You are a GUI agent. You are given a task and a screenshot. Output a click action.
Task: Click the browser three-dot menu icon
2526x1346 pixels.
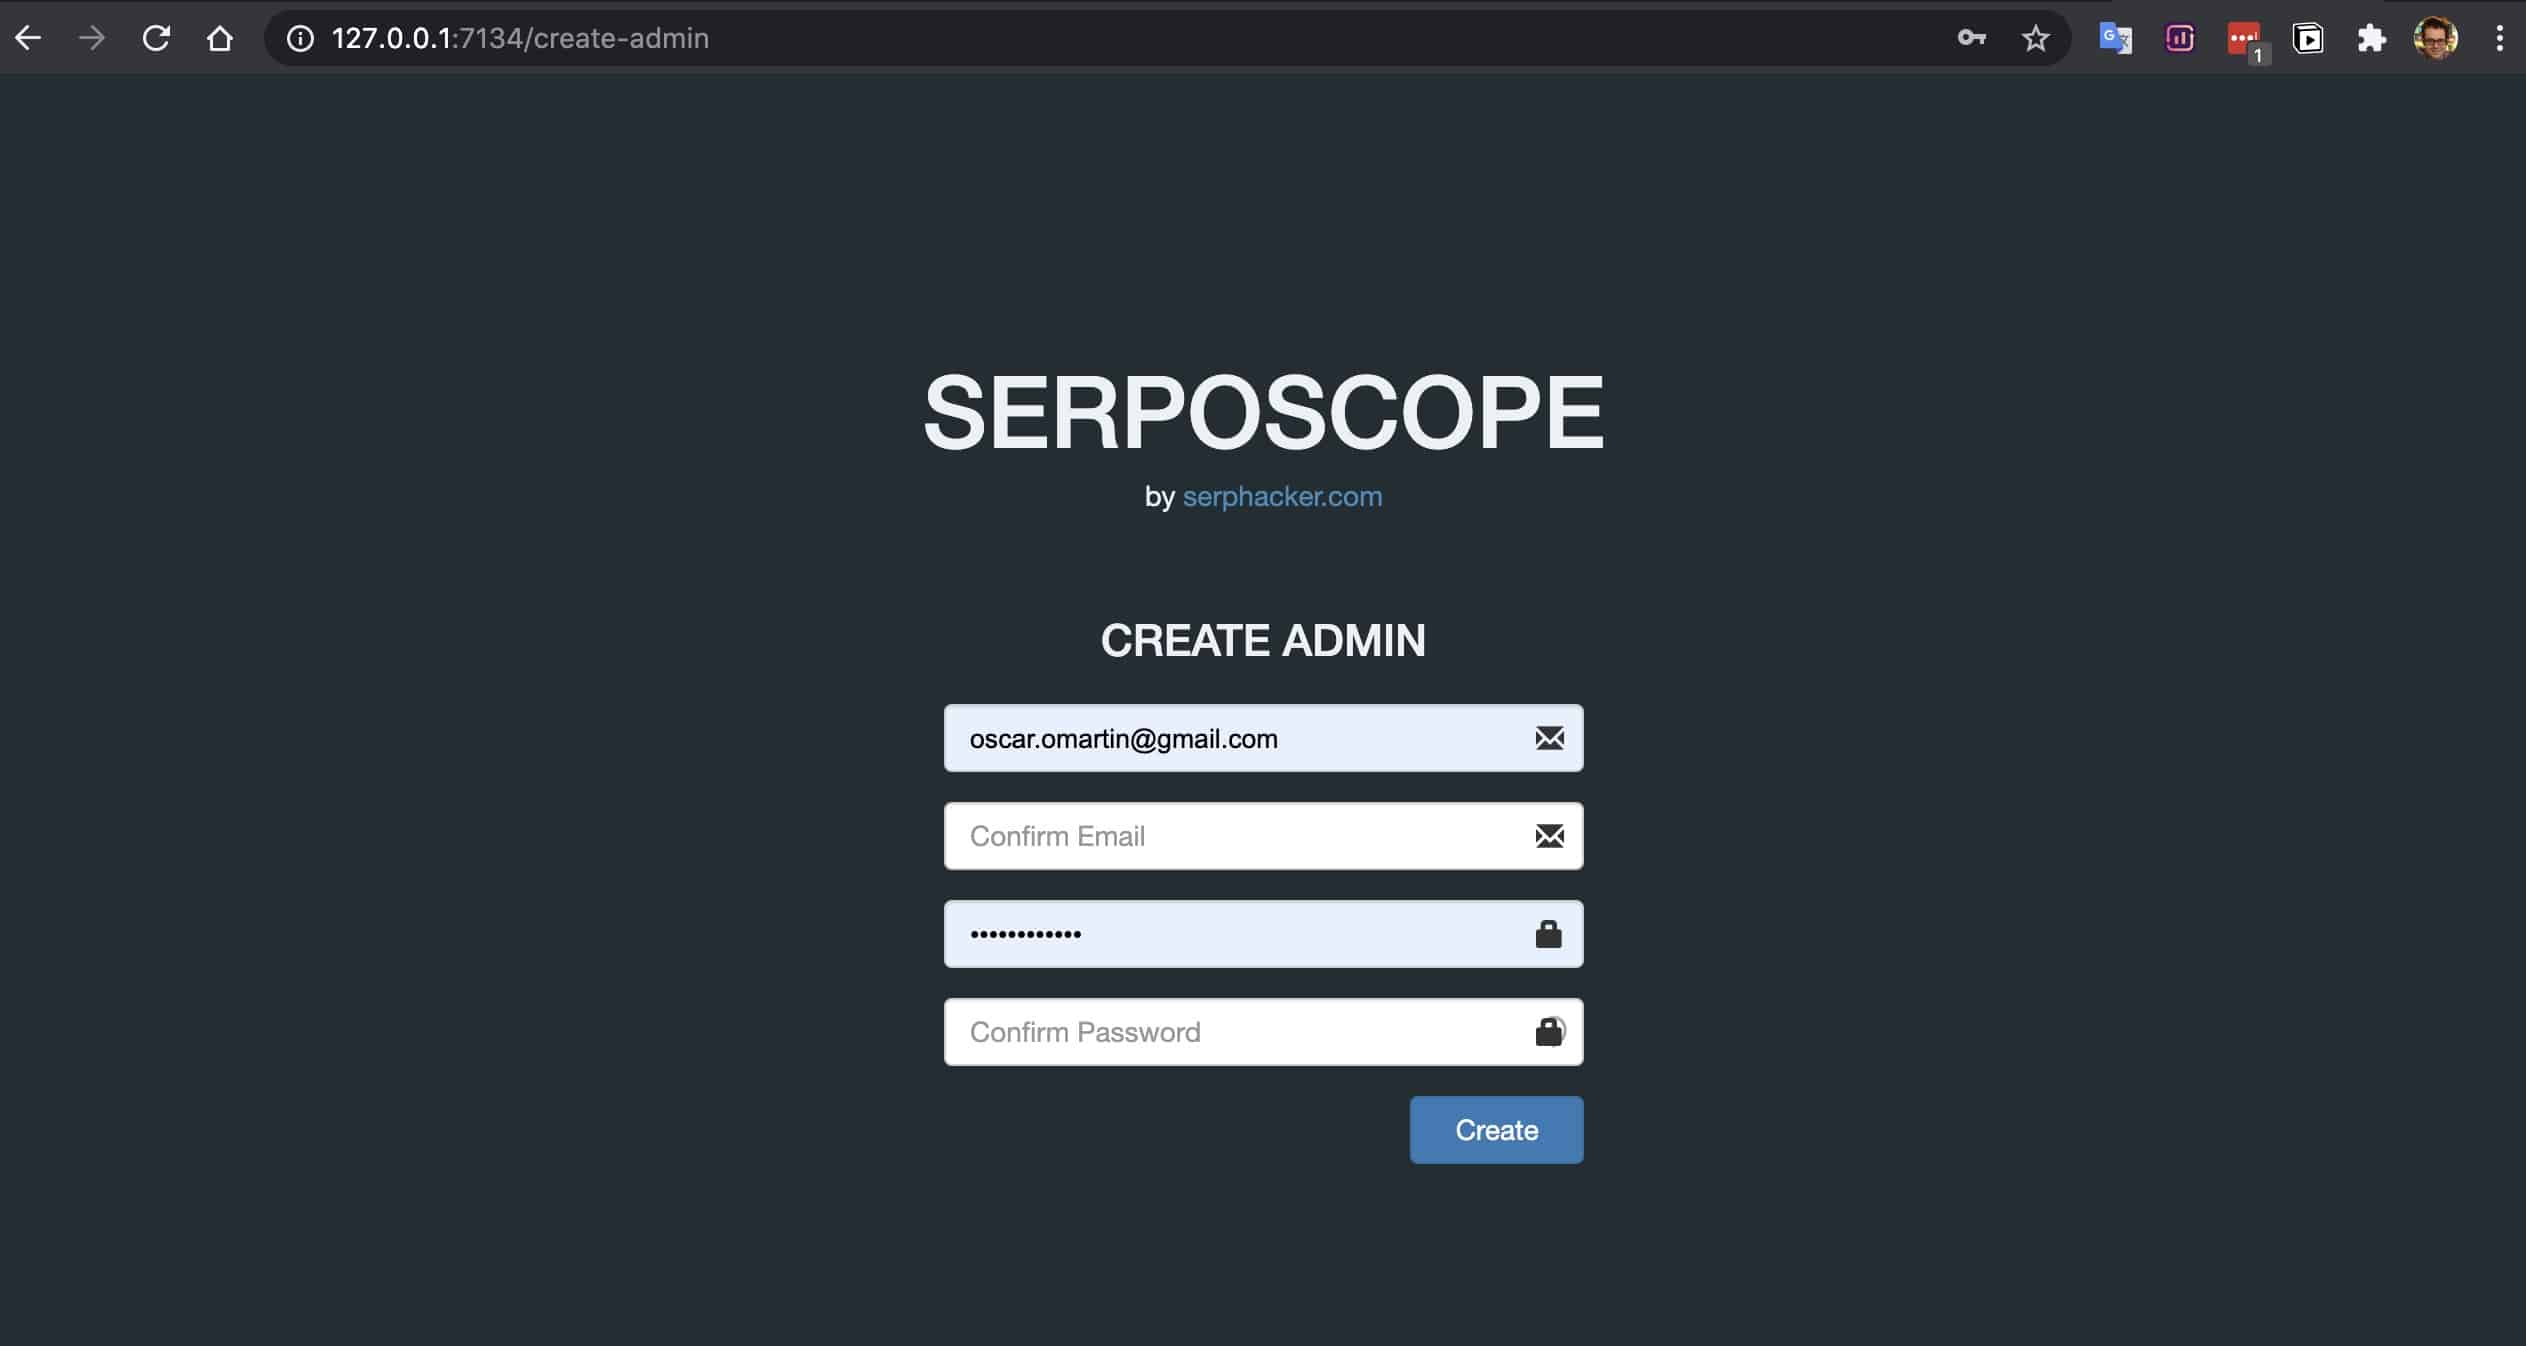[2496, 37]
